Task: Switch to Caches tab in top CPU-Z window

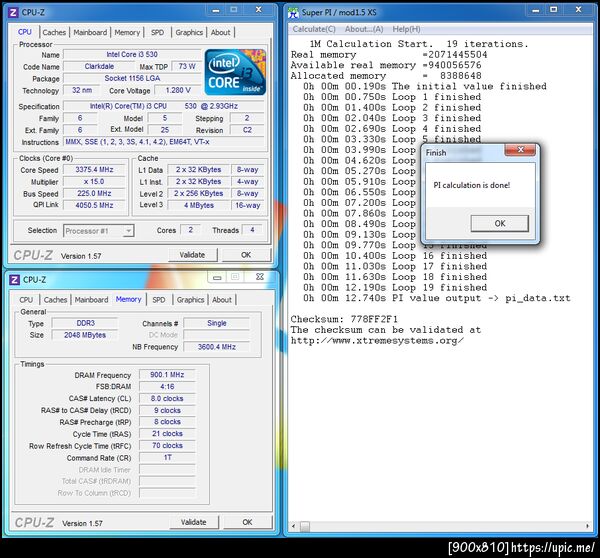Action: pos(54,33)
